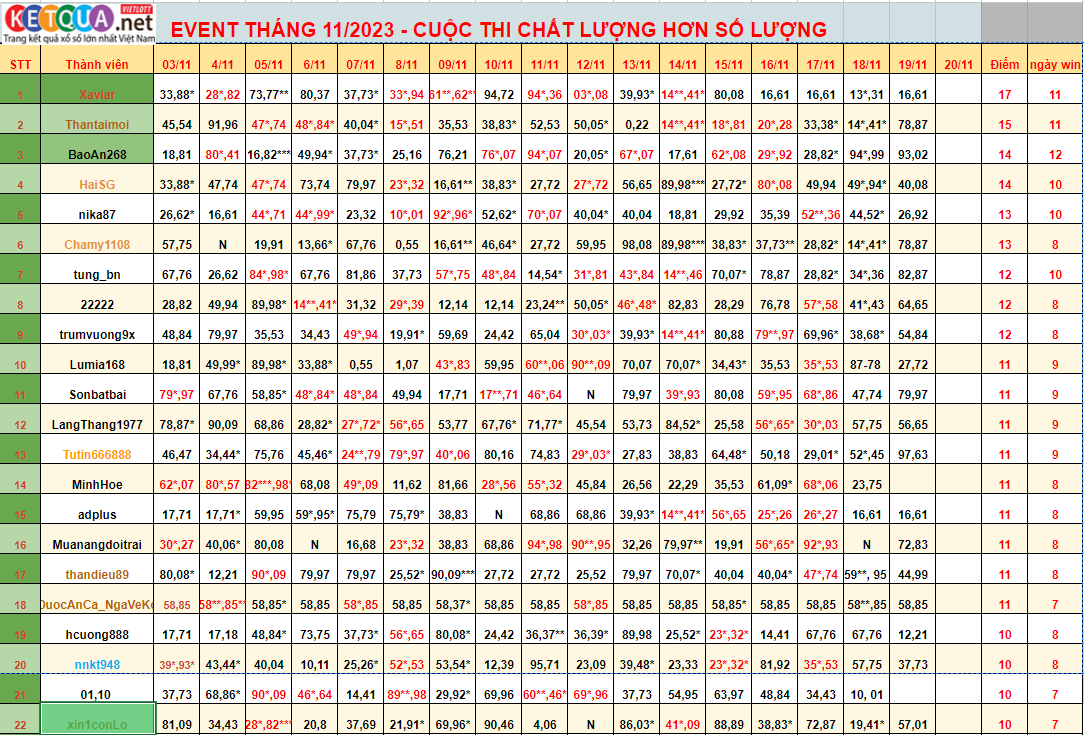Open member Xaviar's name cell
1084x735 pixels.
pyautogui.click(x=97, y=95)
